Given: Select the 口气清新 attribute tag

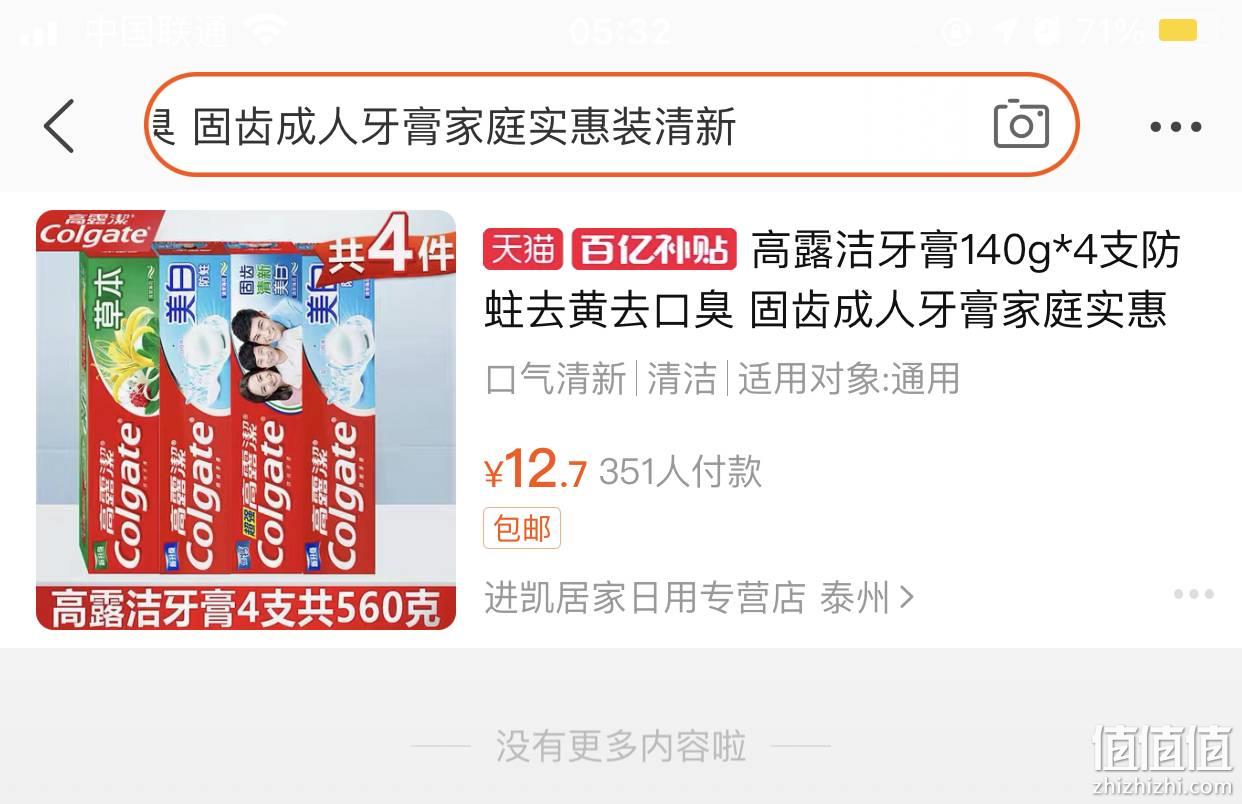Looking at the screenshot, I should 556,379.
